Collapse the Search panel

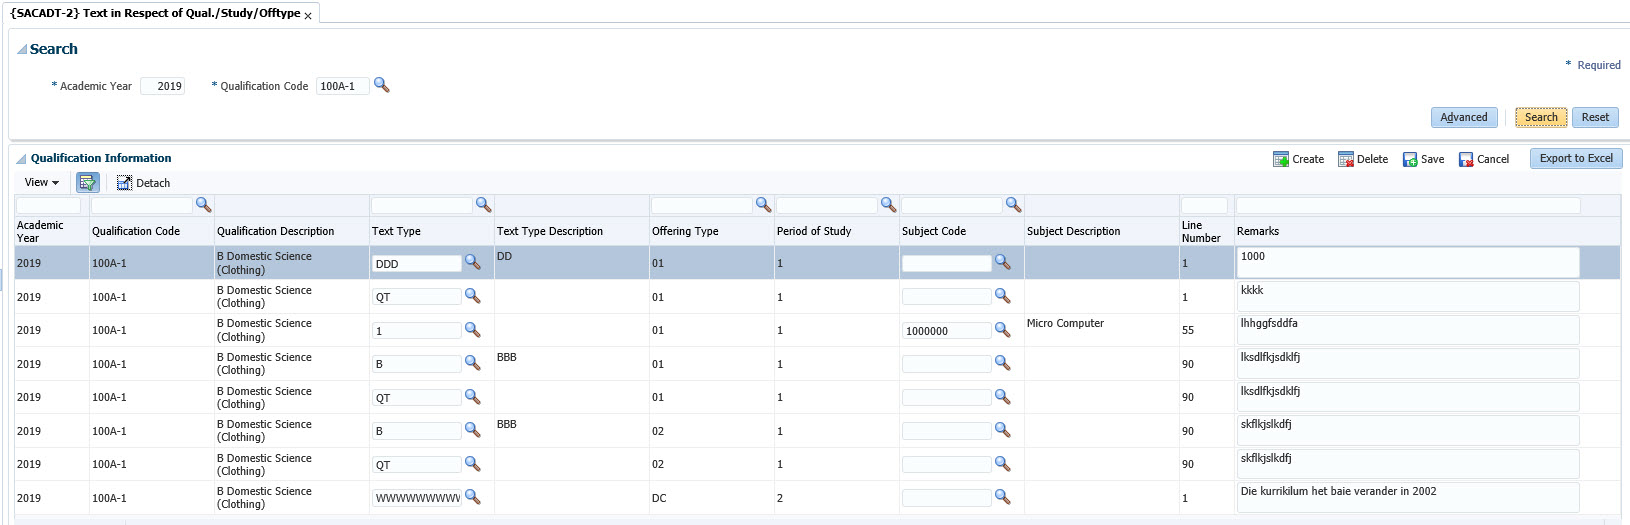(x=22, y=49)
